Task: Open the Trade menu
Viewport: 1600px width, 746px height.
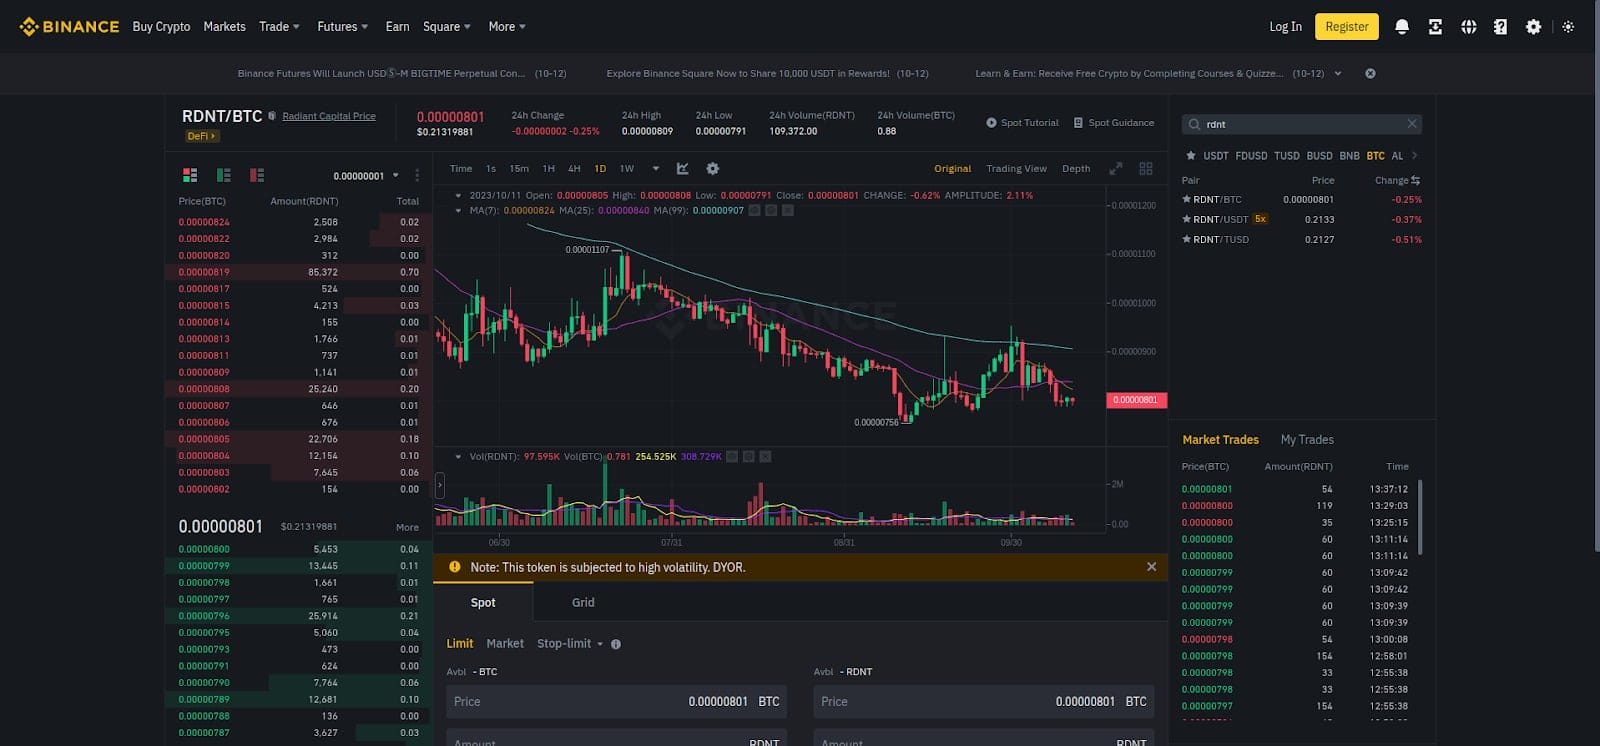Action: (279, 27)
